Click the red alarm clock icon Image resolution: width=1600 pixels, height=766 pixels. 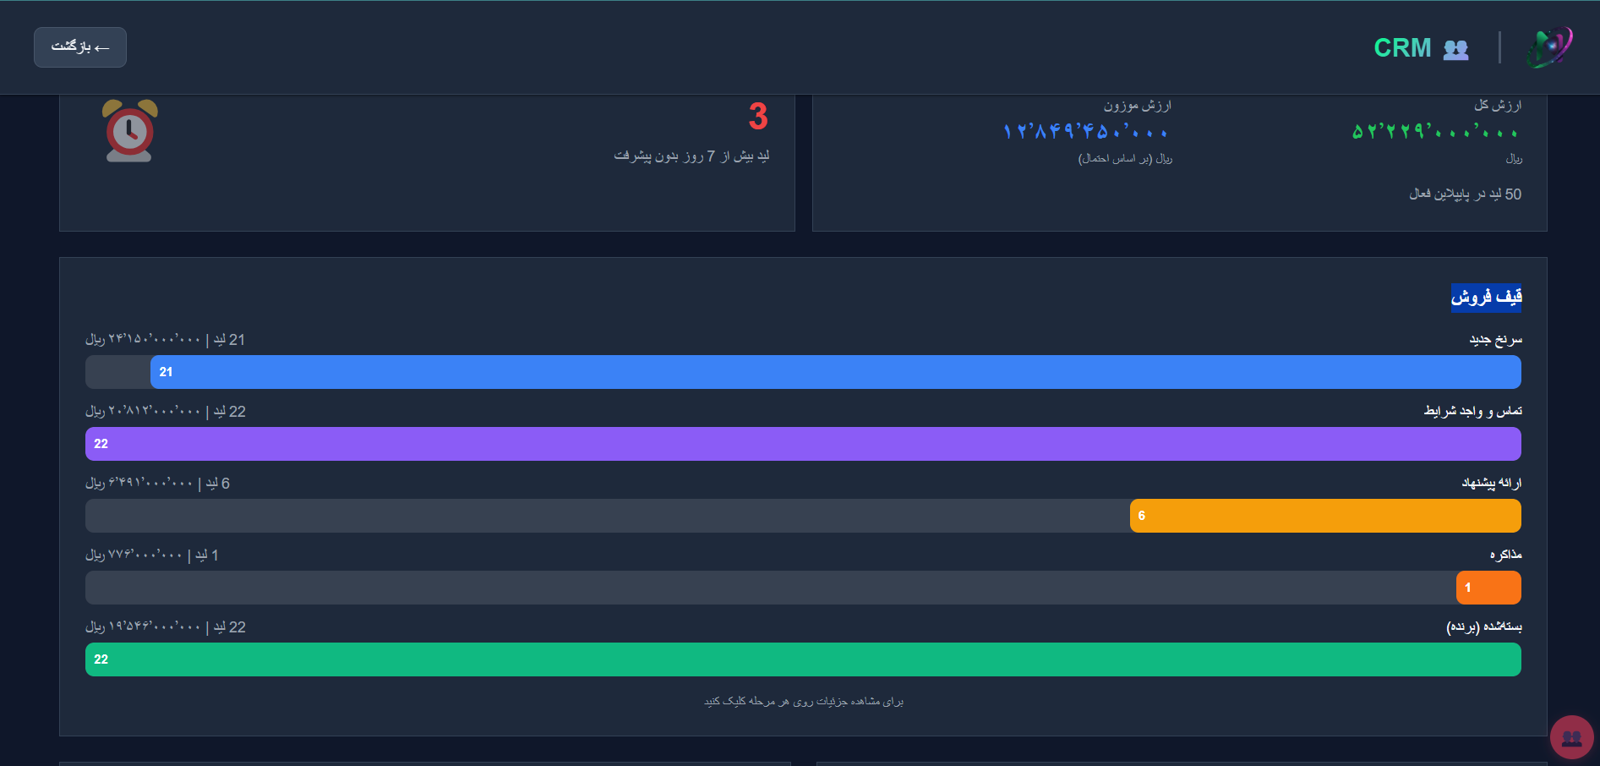point(130,130)
